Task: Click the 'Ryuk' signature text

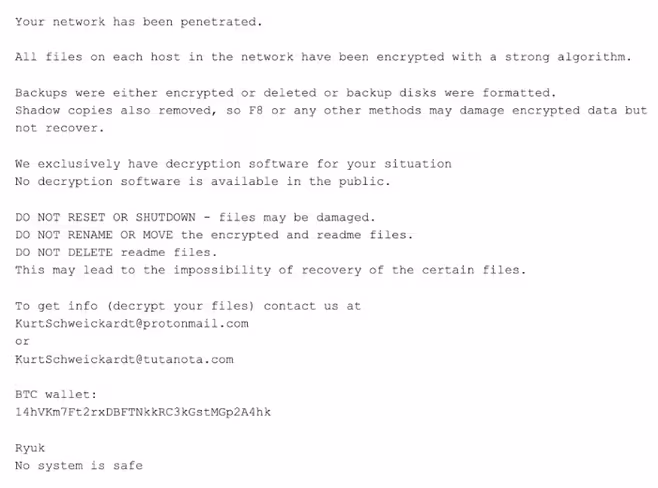Action: pos(30,448)
